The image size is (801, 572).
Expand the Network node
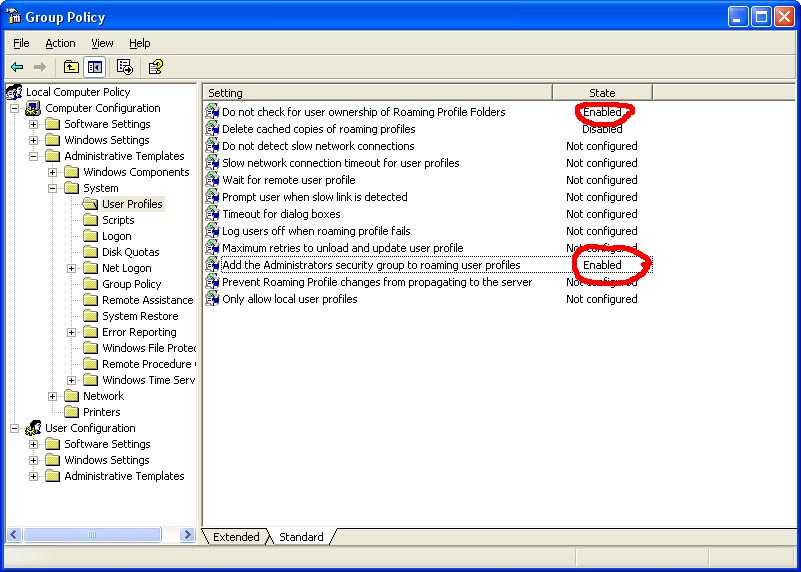[x=53, y=396]
